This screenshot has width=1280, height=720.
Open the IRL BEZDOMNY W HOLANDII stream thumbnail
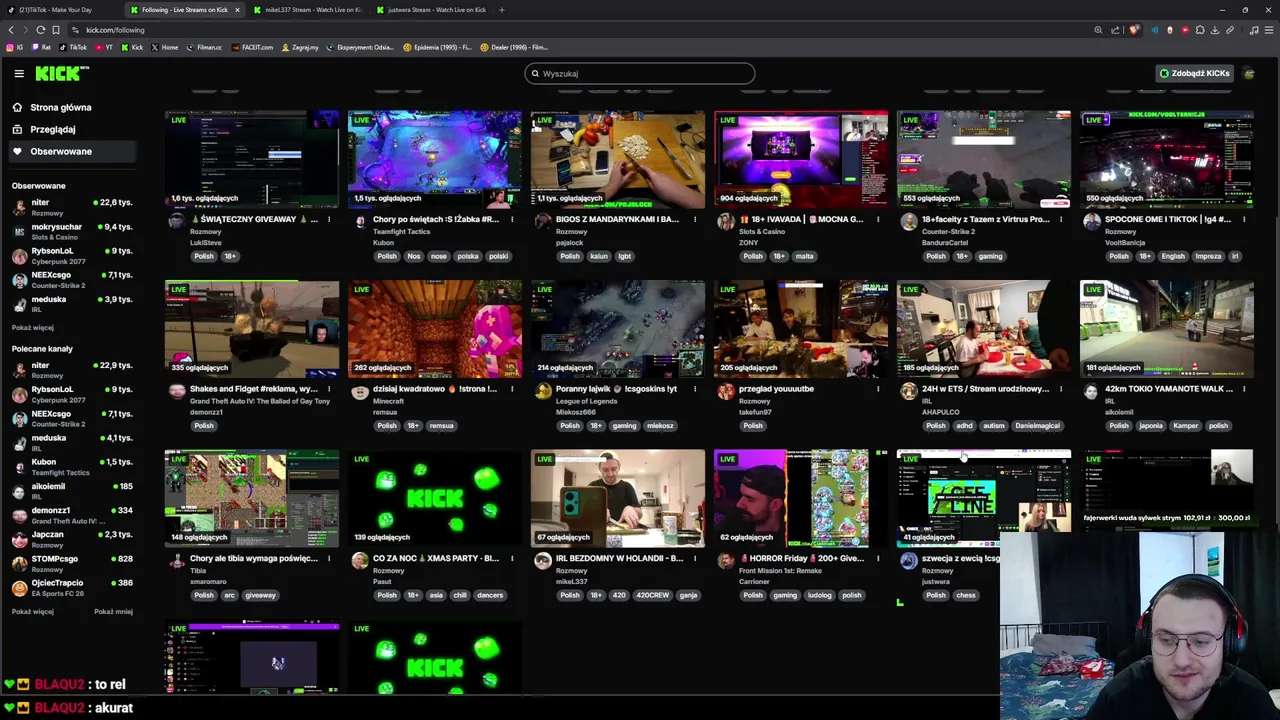coord(618,499)
